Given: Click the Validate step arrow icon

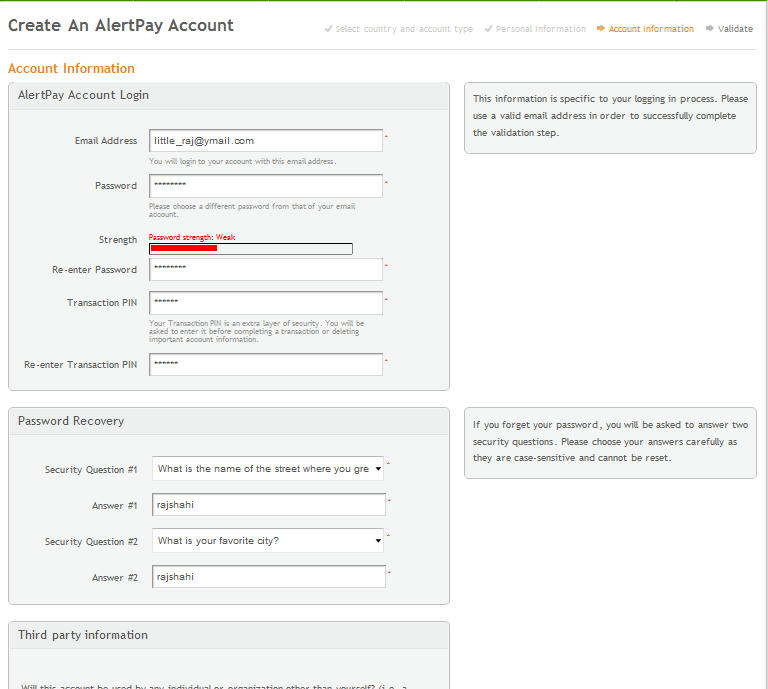Looking at the screenshot, I should click(710, 29).
